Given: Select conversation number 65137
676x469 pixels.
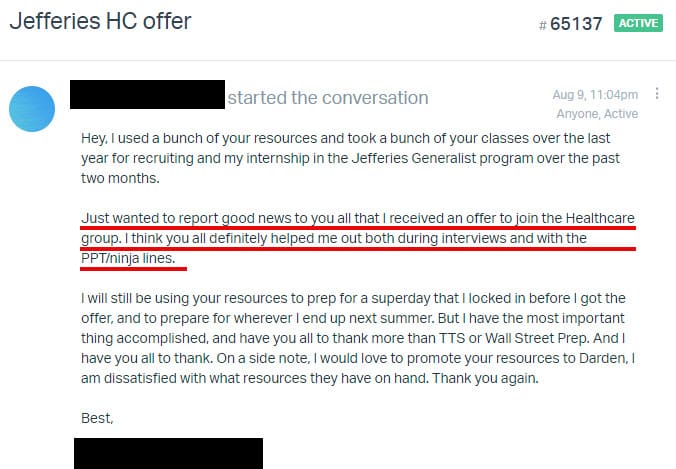Looking at the screenshot, I should click(x=577, y=23).
